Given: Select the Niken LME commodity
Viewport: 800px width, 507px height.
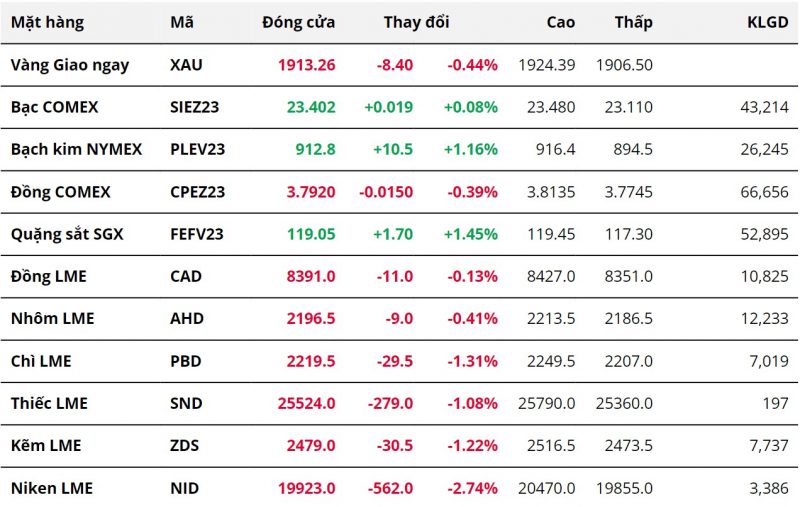Looking at the screenshot, I should 51,488.
